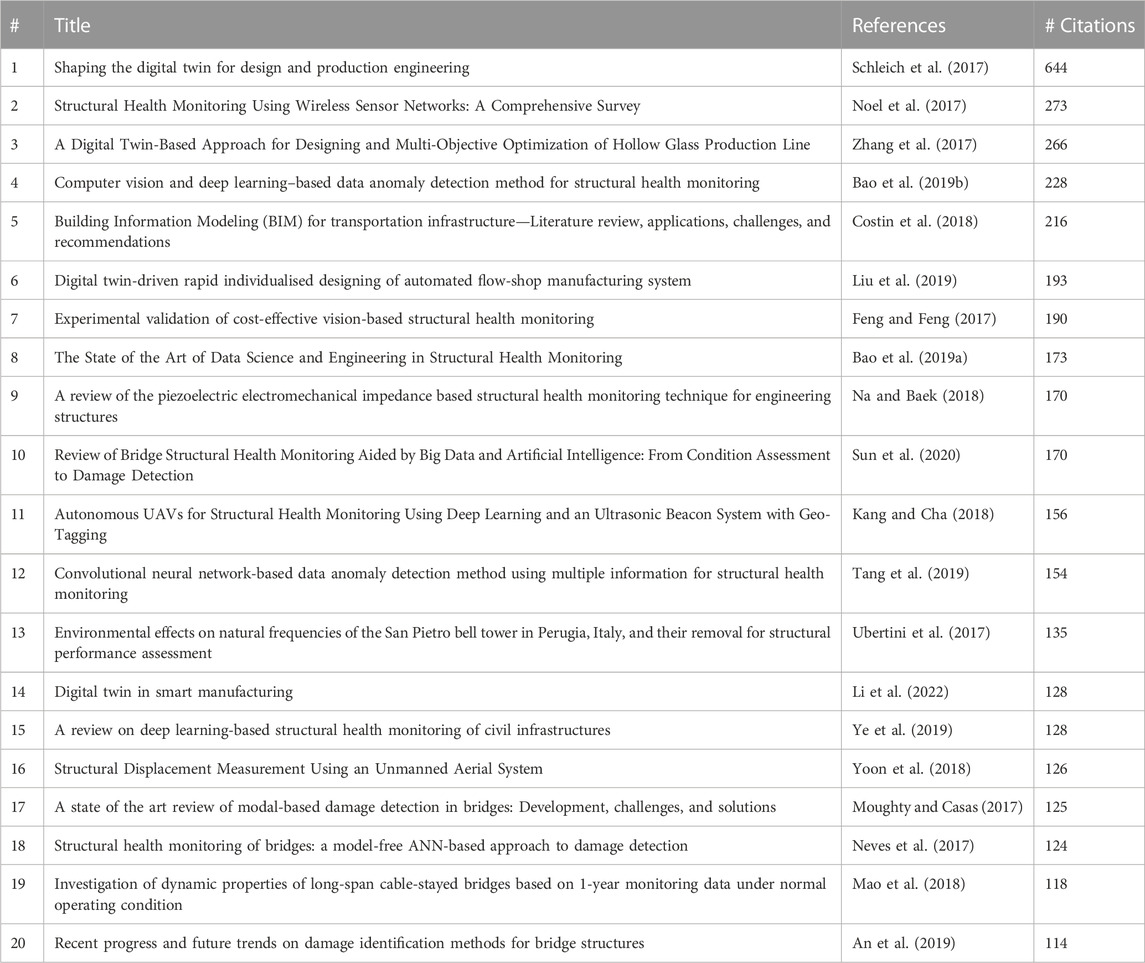Click reference 'Na and Baek (2018)'
1145x963 pixels.
[918, 396]
